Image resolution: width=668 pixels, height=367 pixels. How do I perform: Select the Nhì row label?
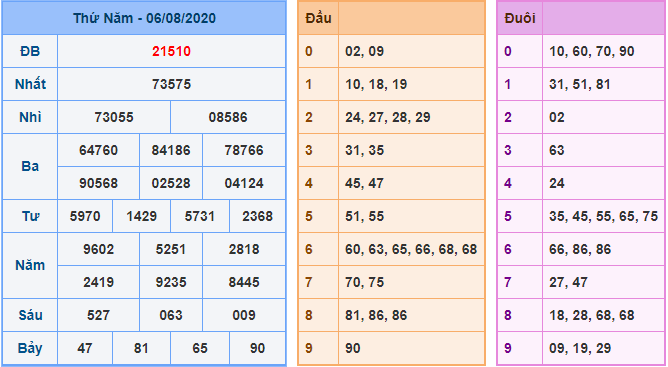pos(30,117)
